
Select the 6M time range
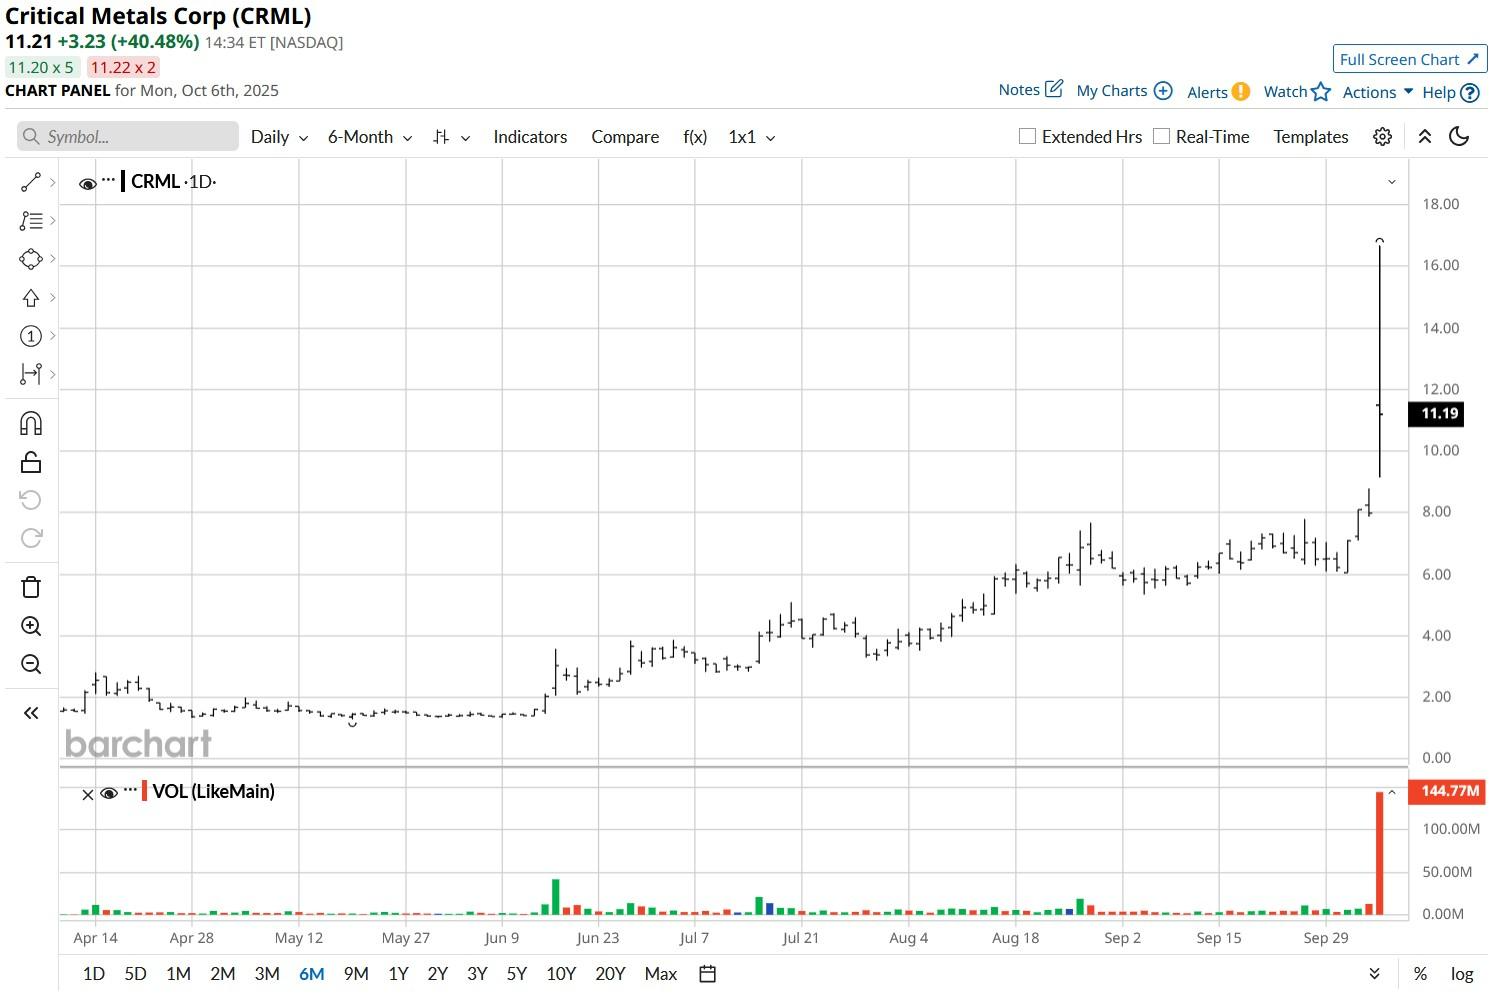[311, 974]
